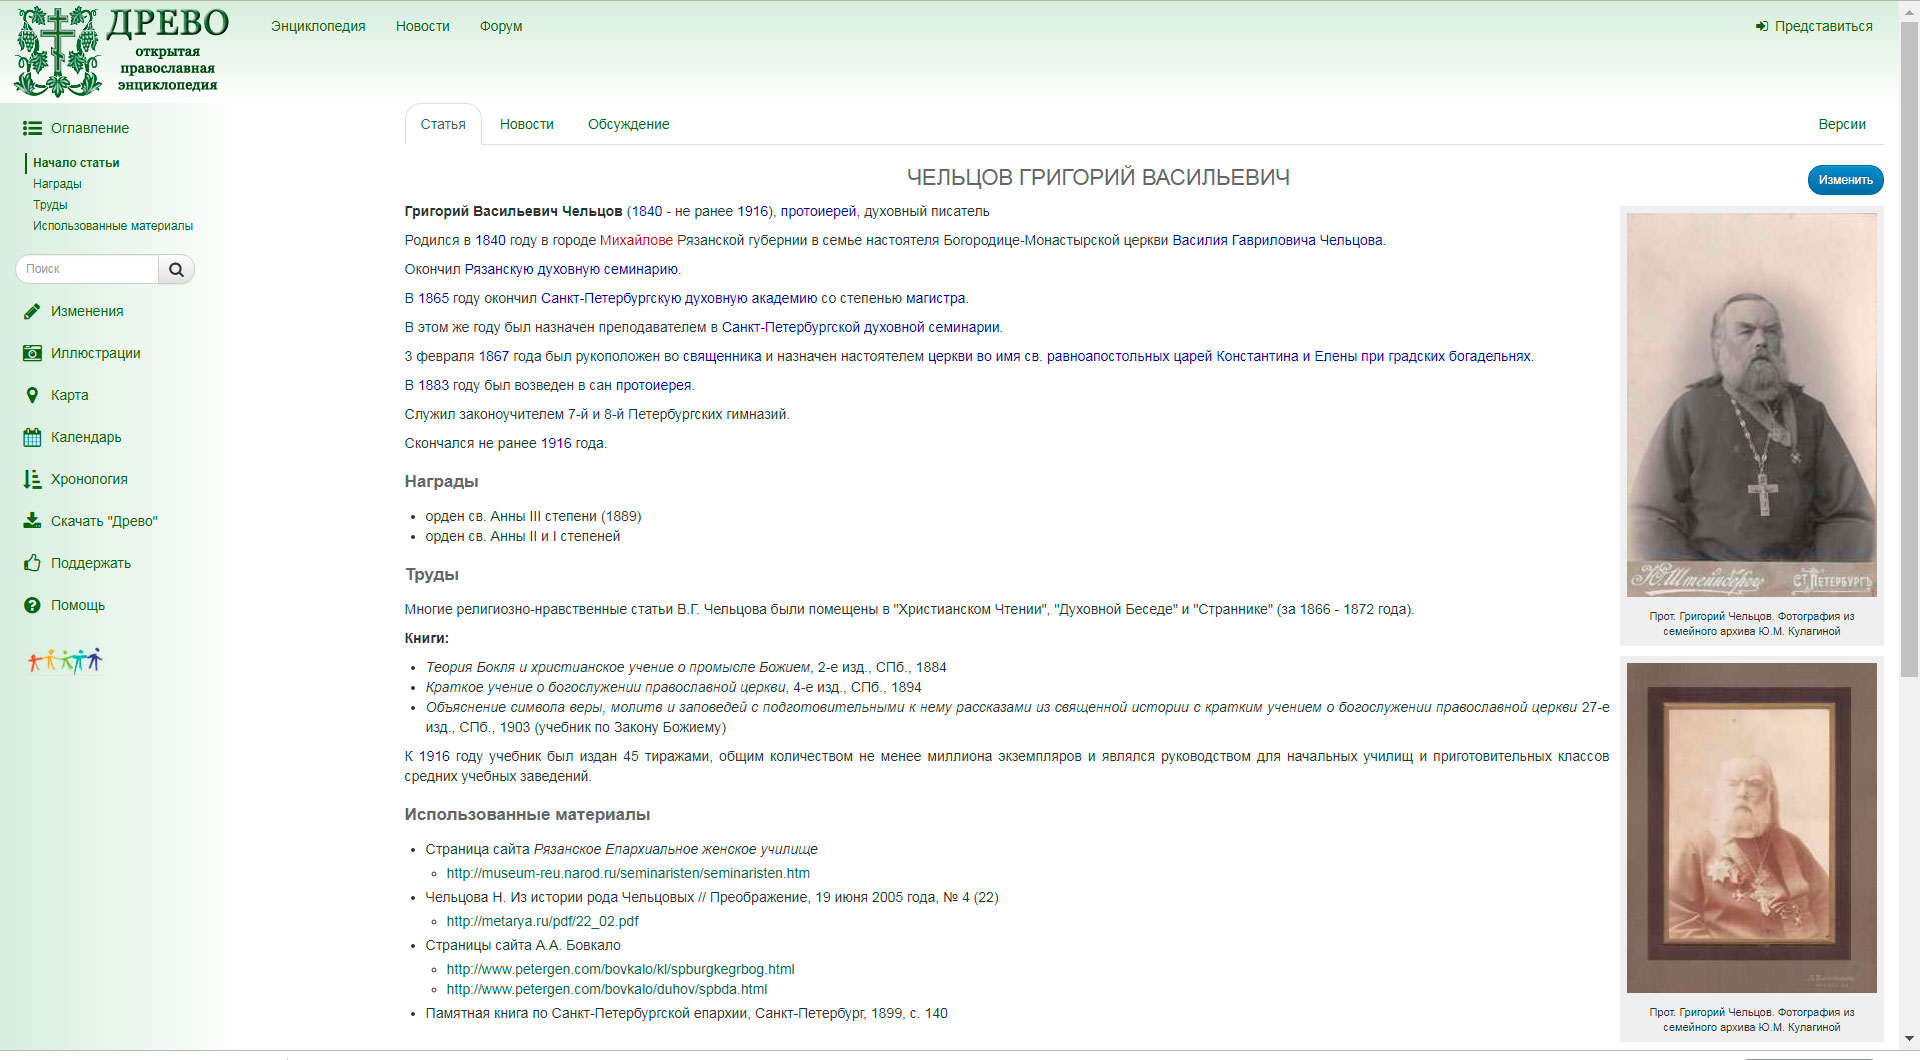Click the Изменить button
Screen dimensions: 1920x1060
click(1845, 180)
